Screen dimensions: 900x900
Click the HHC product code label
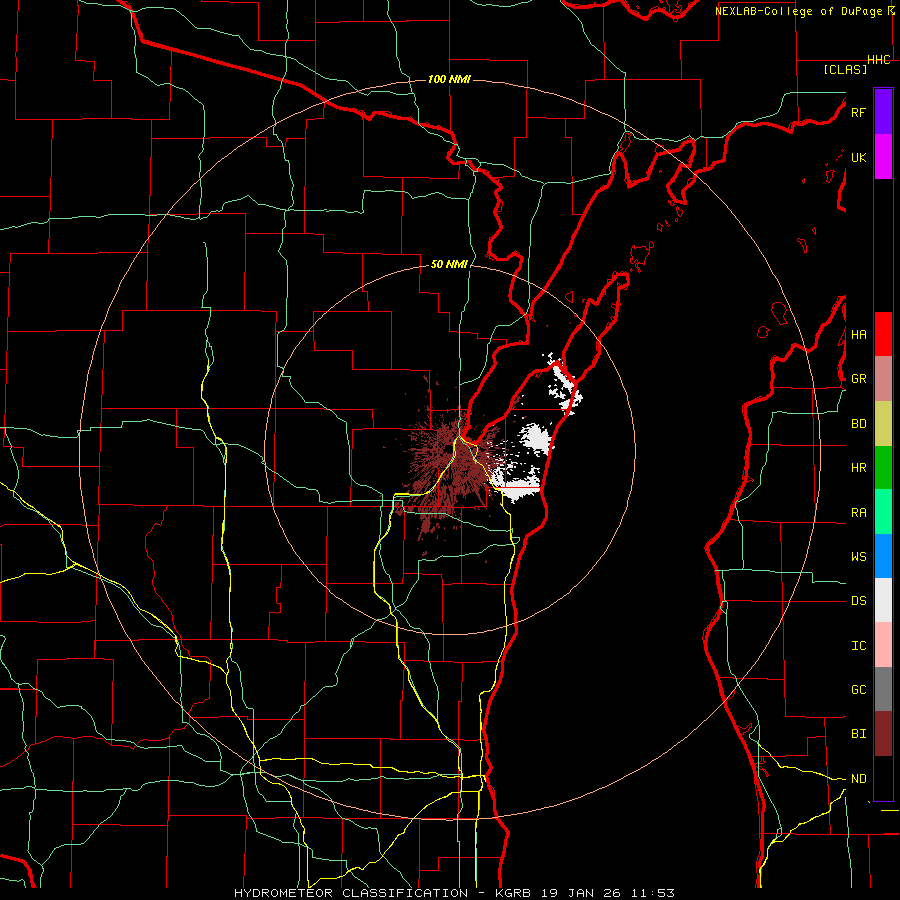pos(878,60)
